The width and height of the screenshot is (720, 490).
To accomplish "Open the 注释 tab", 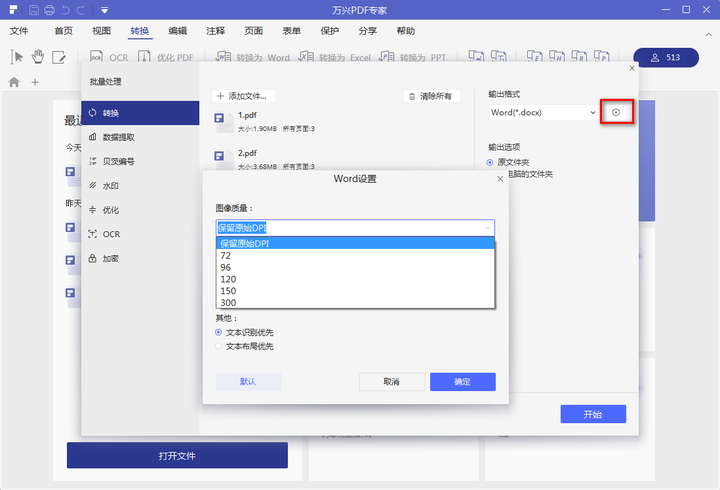I will click(x=215, y=31).
